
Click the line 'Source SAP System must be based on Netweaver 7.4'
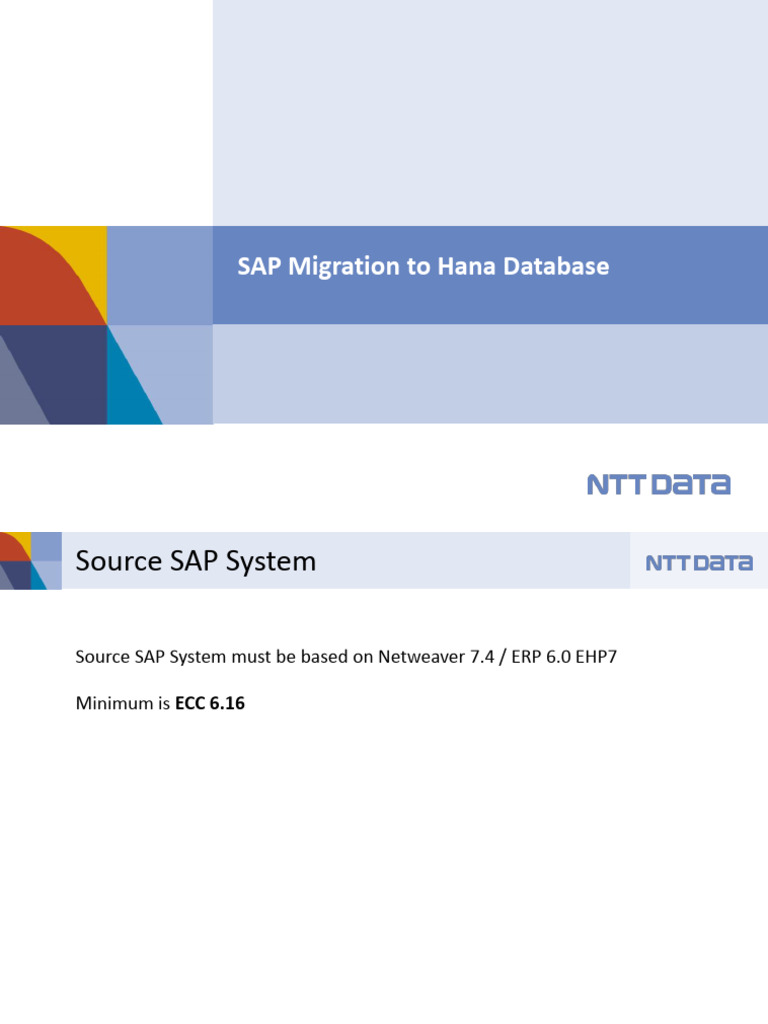coord(346,656)
